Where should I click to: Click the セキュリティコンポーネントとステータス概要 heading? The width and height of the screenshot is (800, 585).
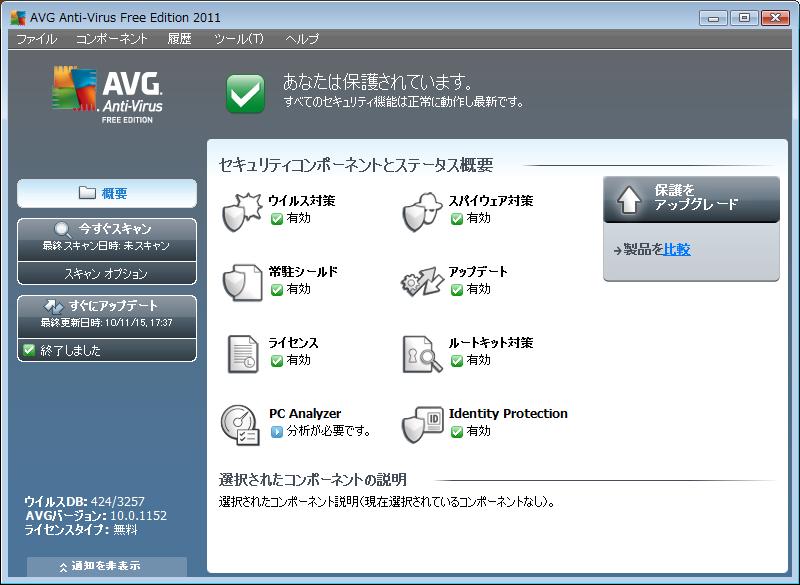(x=356, y=165)
